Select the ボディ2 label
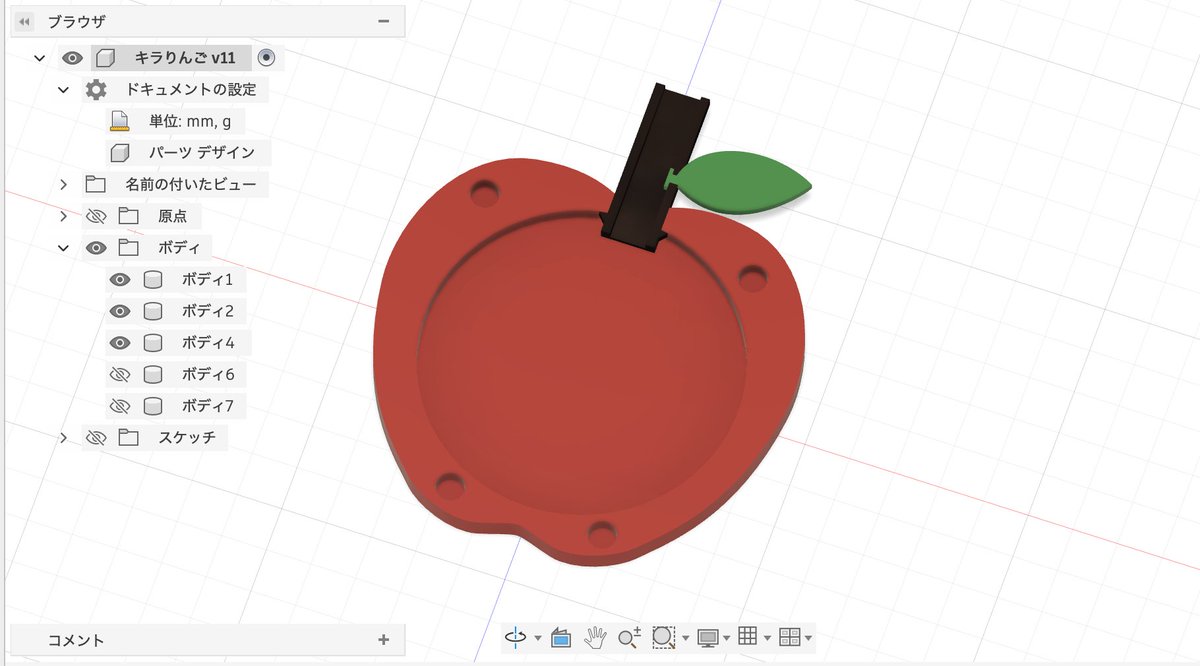 [208, 311]
